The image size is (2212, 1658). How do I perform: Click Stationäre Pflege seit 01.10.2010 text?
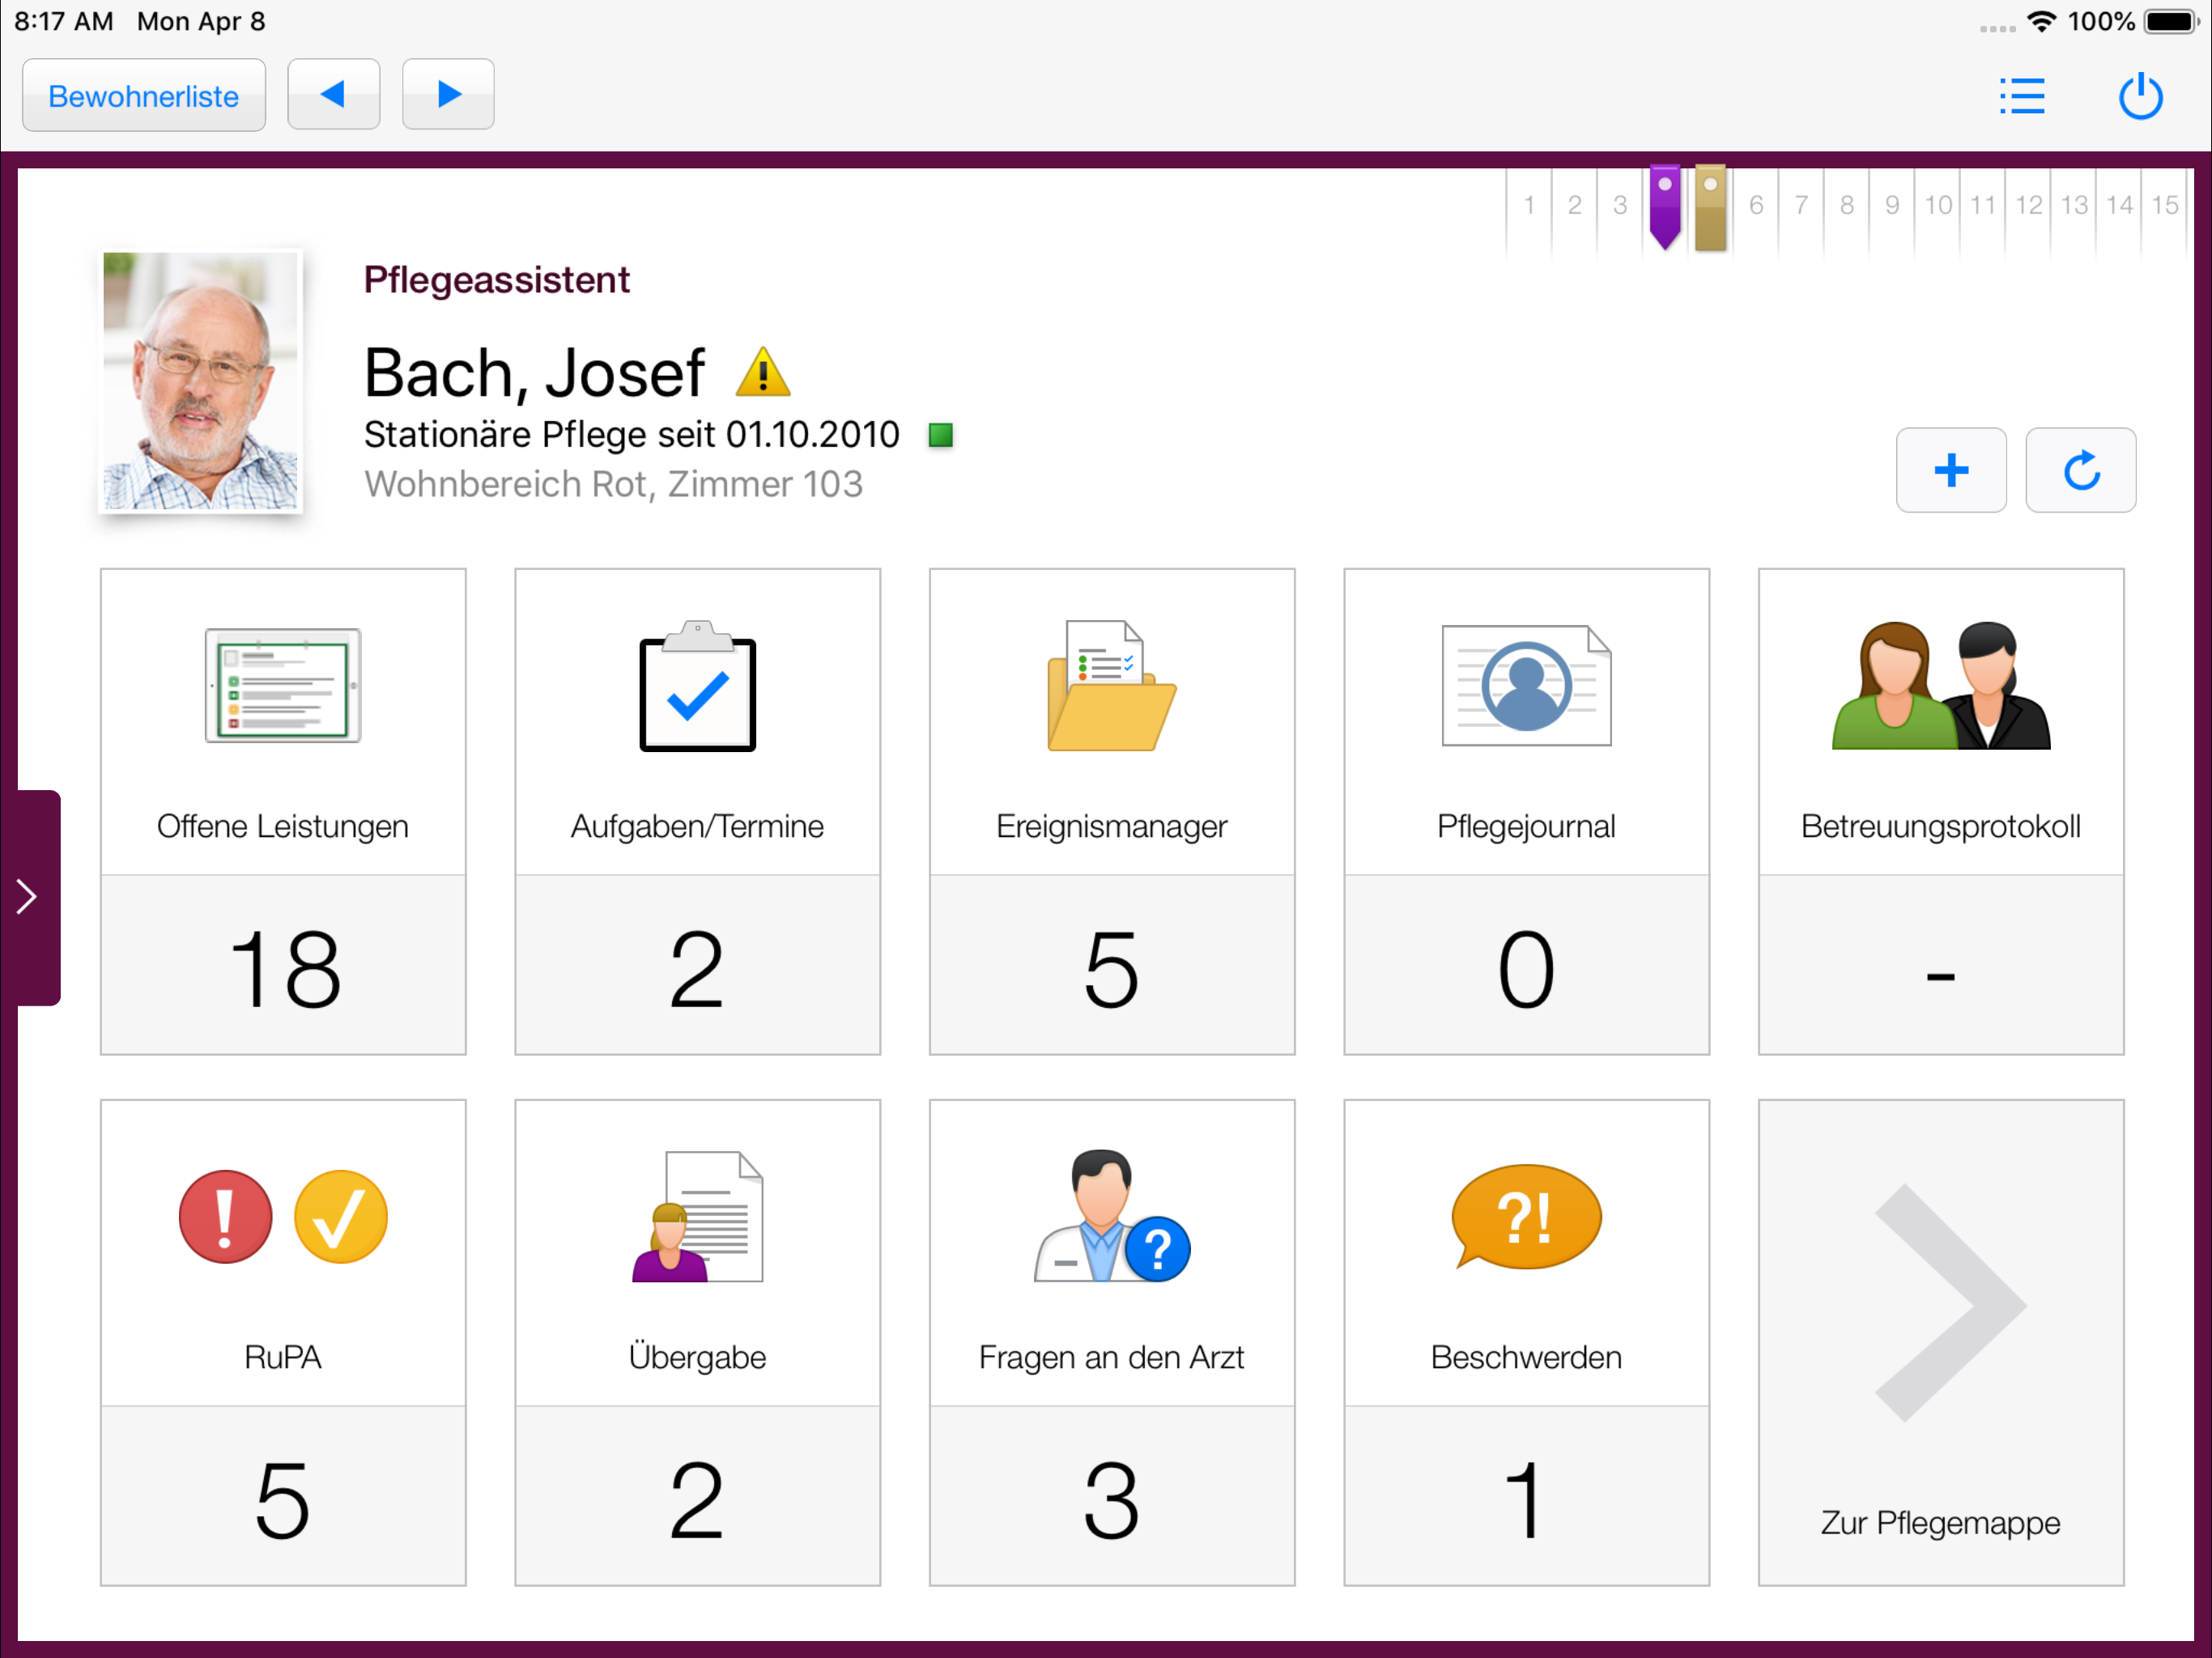(632, 435)
